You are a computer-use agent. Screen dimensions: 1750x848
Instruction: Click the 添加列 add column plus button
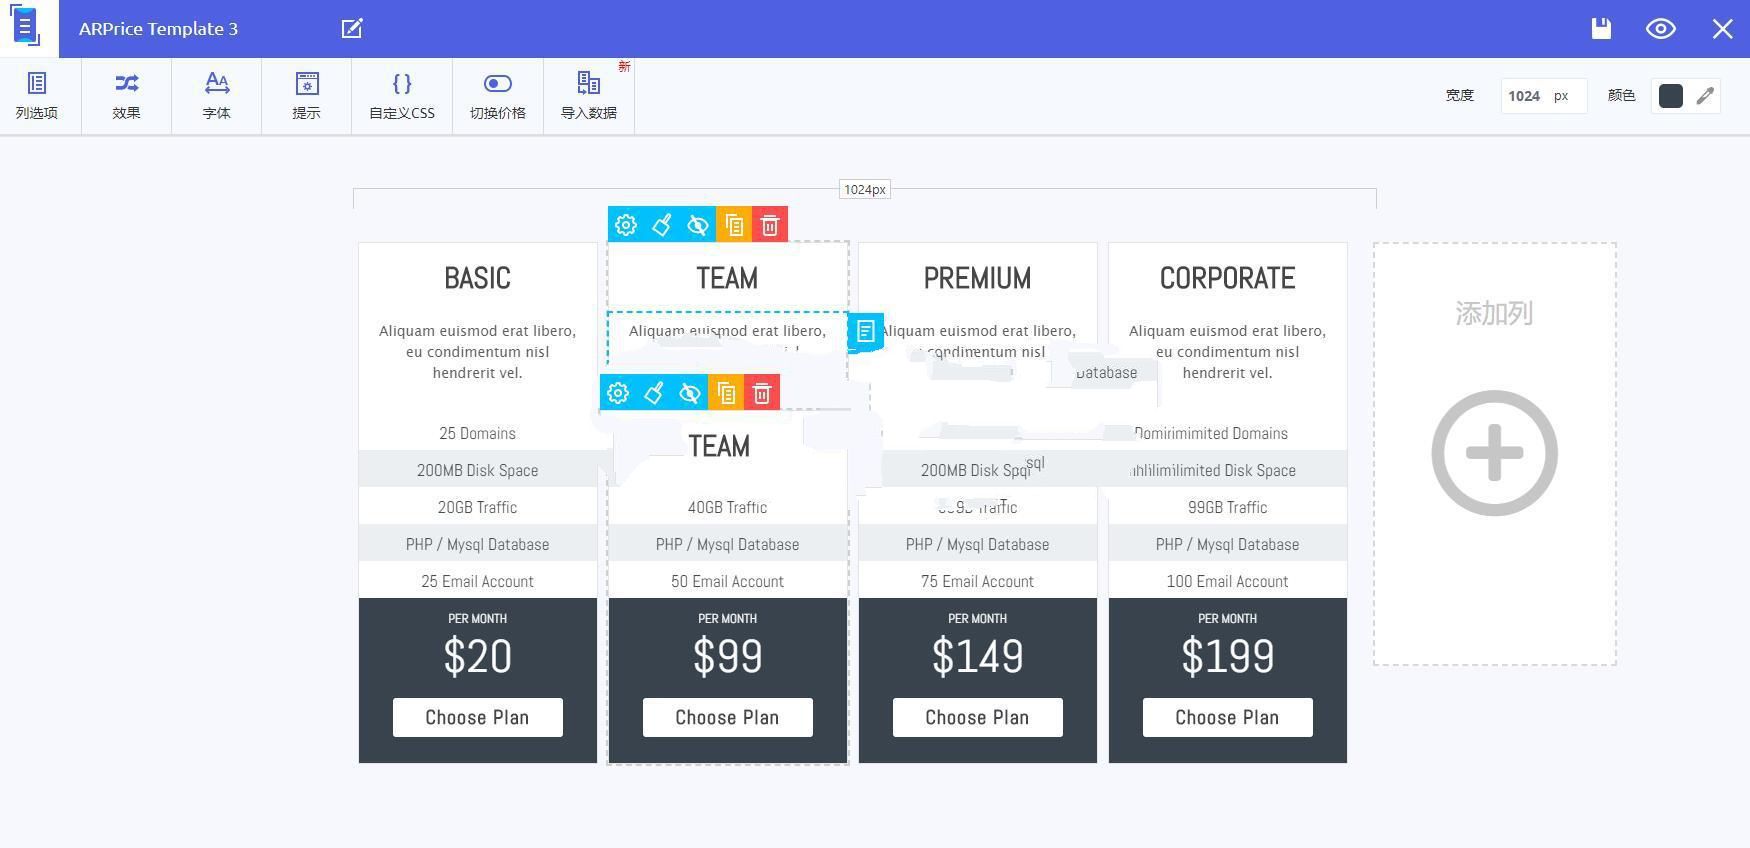[1494, 453]
